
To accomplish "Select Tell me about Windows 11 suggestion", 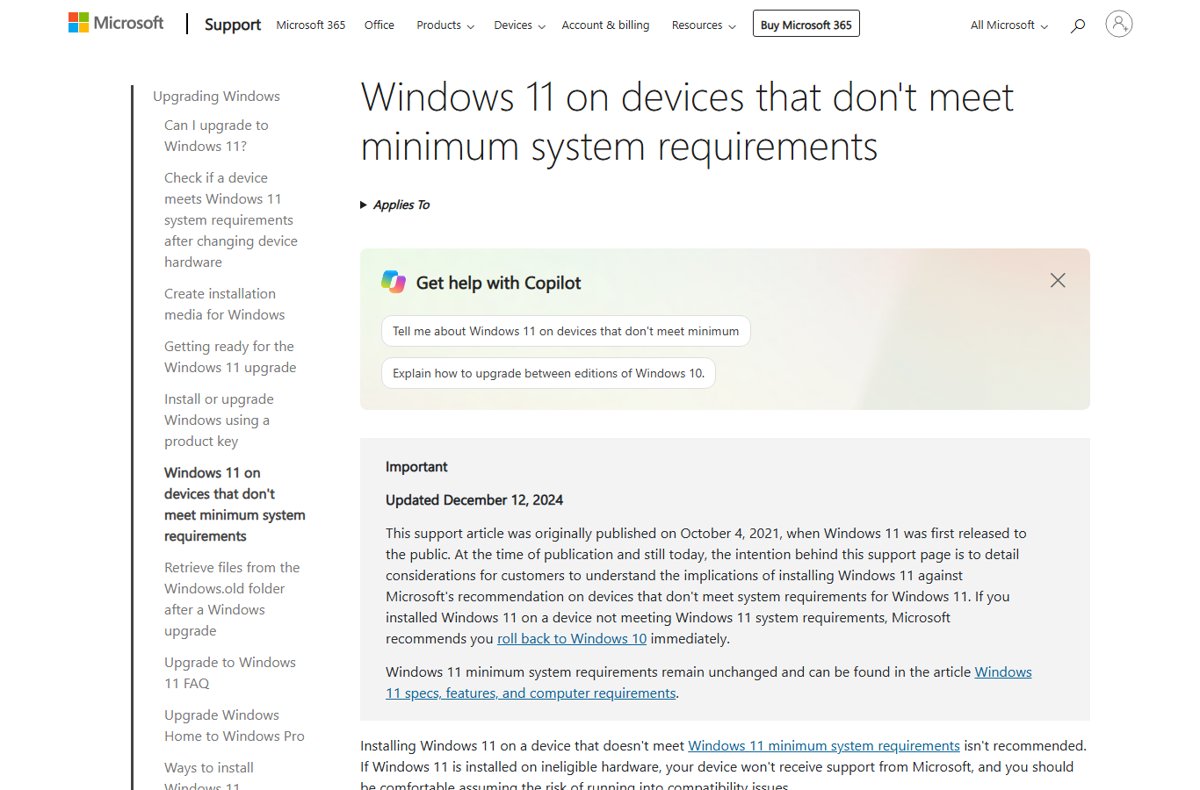I will point(566,331).
